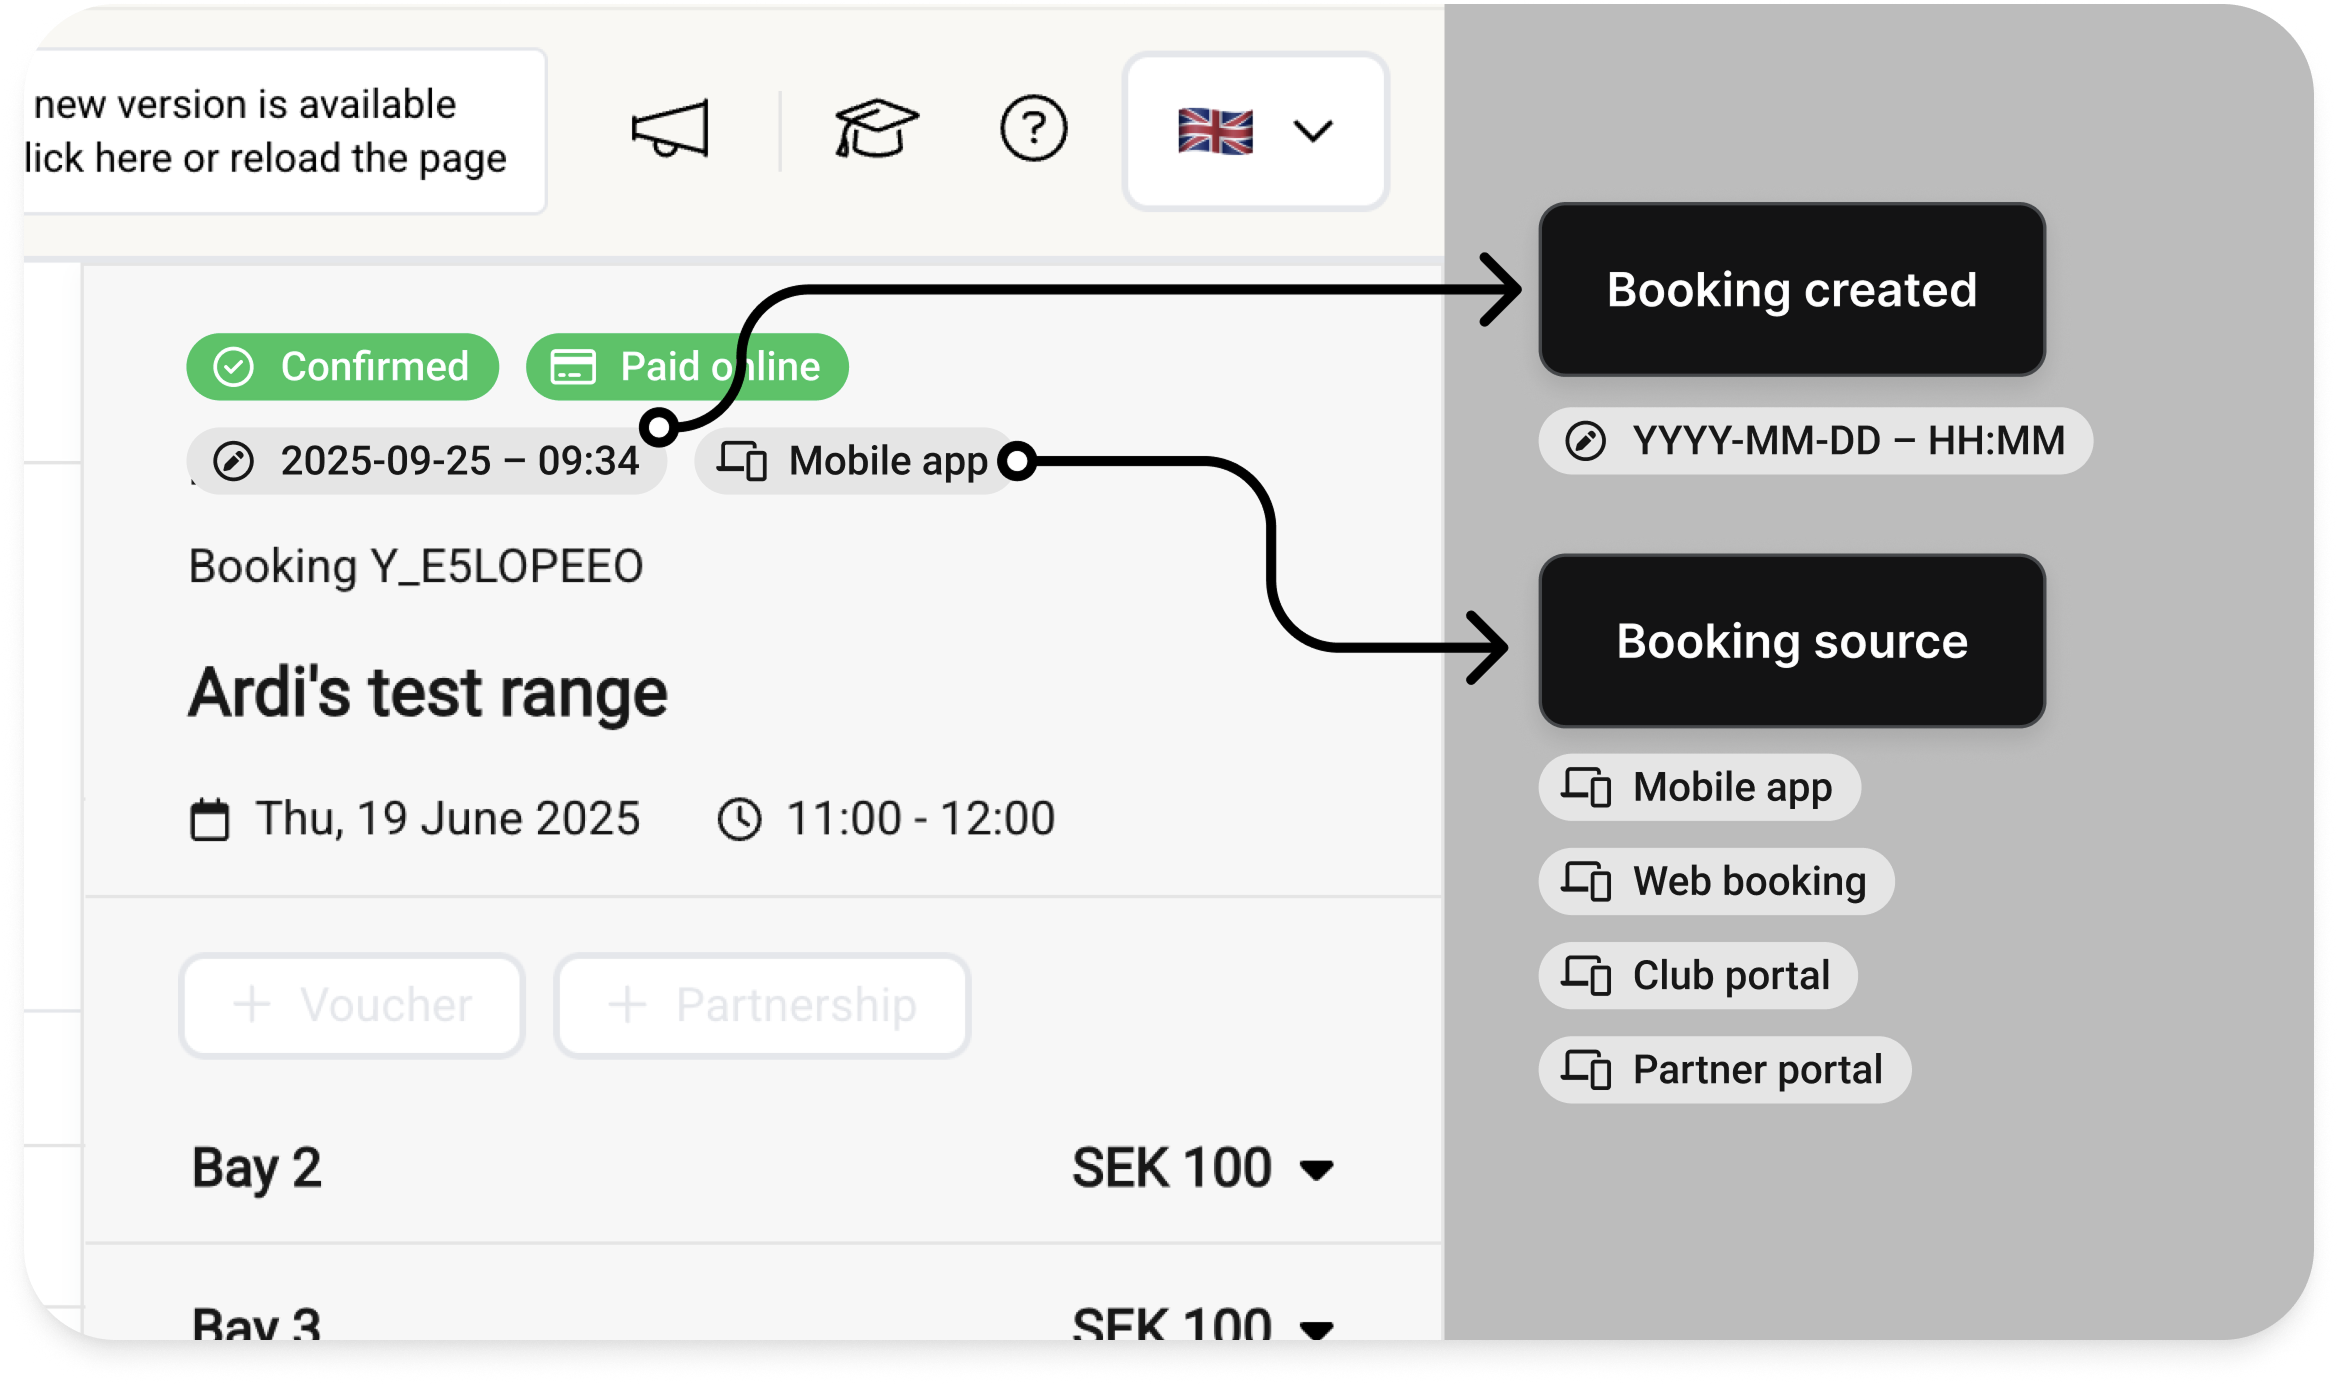Select the Partner portal source chip
Viewport: 2338px width, 1384px height.
click(1724, 1070)
